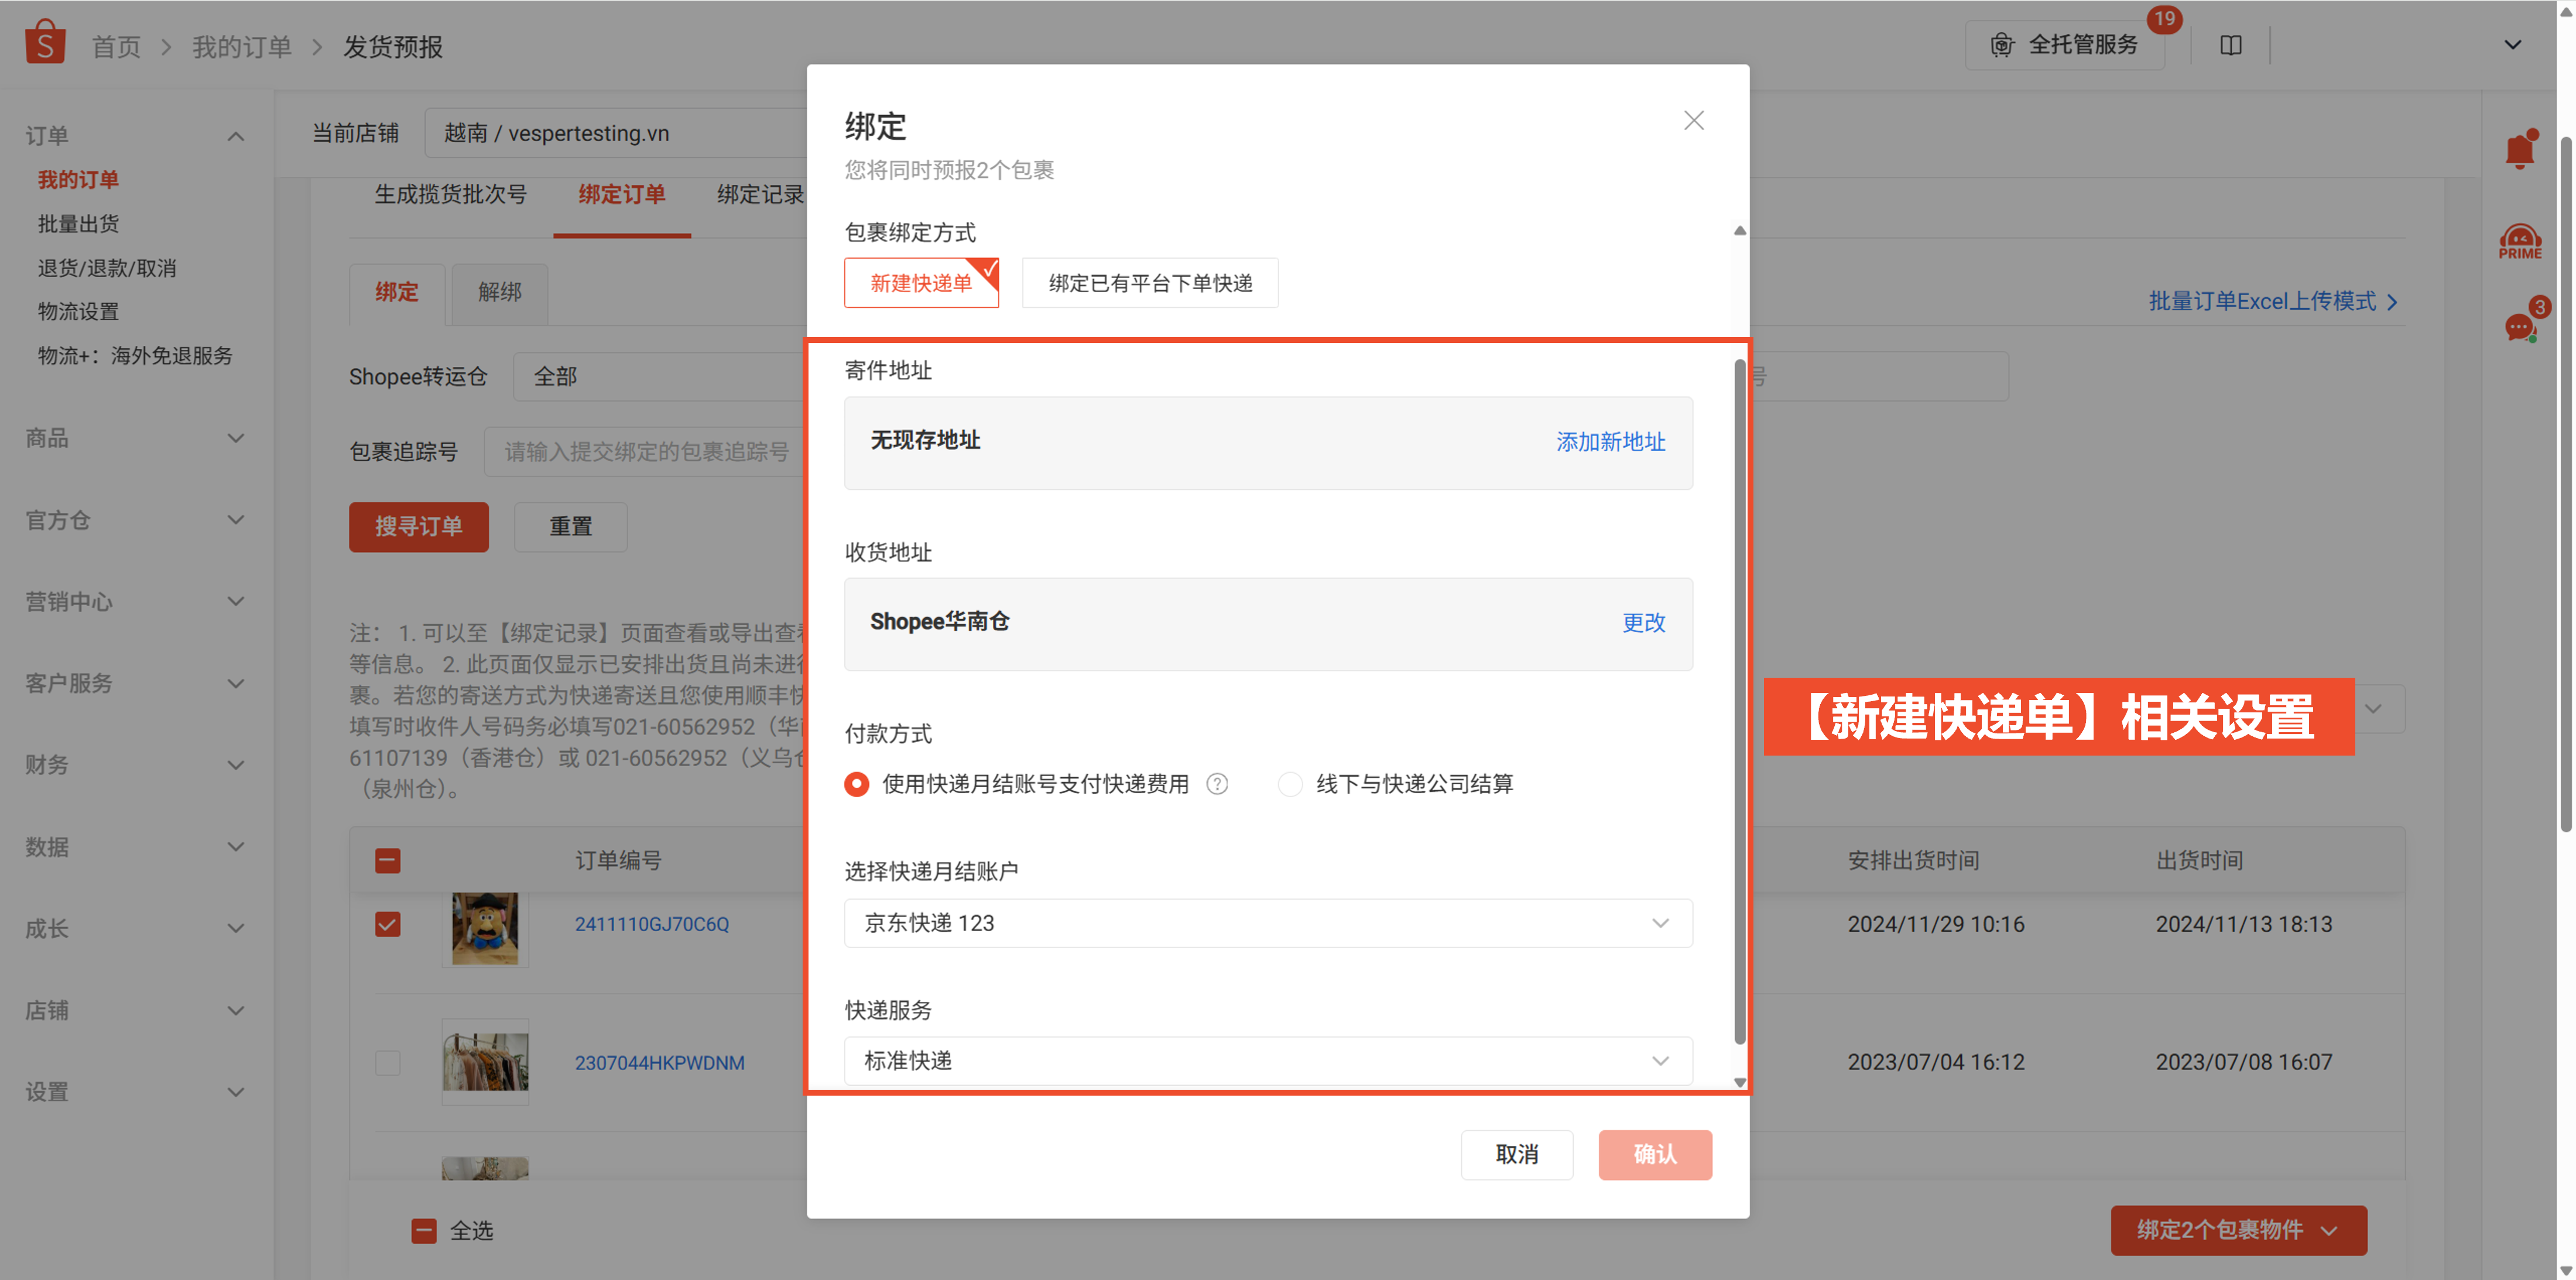Switch to 生成揽货批次号 tab

[450, 194]
